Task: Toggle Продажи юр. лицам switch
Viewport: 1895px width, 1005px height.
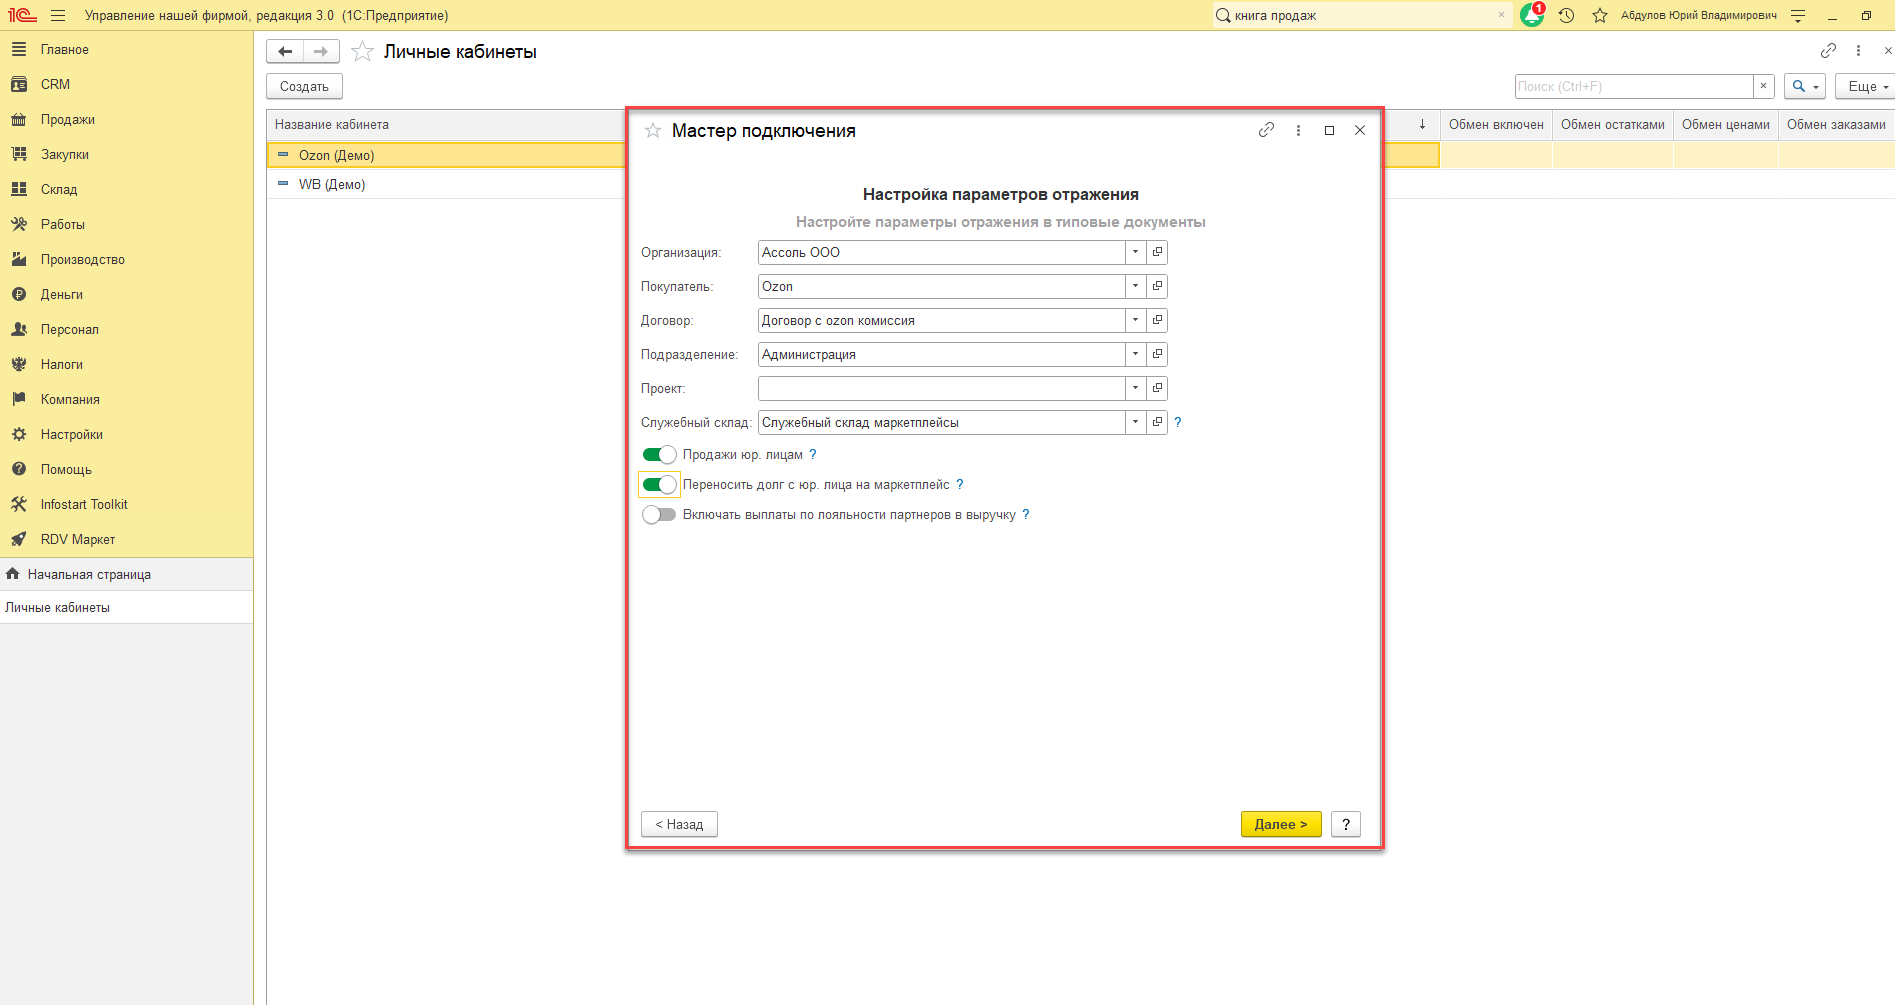Action: click(659, 455)
